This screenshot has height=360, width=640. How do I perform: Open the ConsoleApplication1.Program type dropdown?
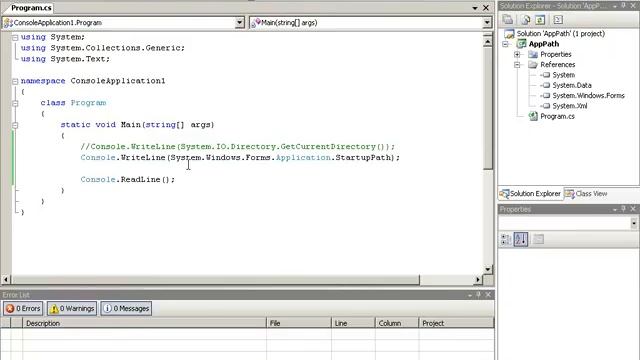point(240,23)
